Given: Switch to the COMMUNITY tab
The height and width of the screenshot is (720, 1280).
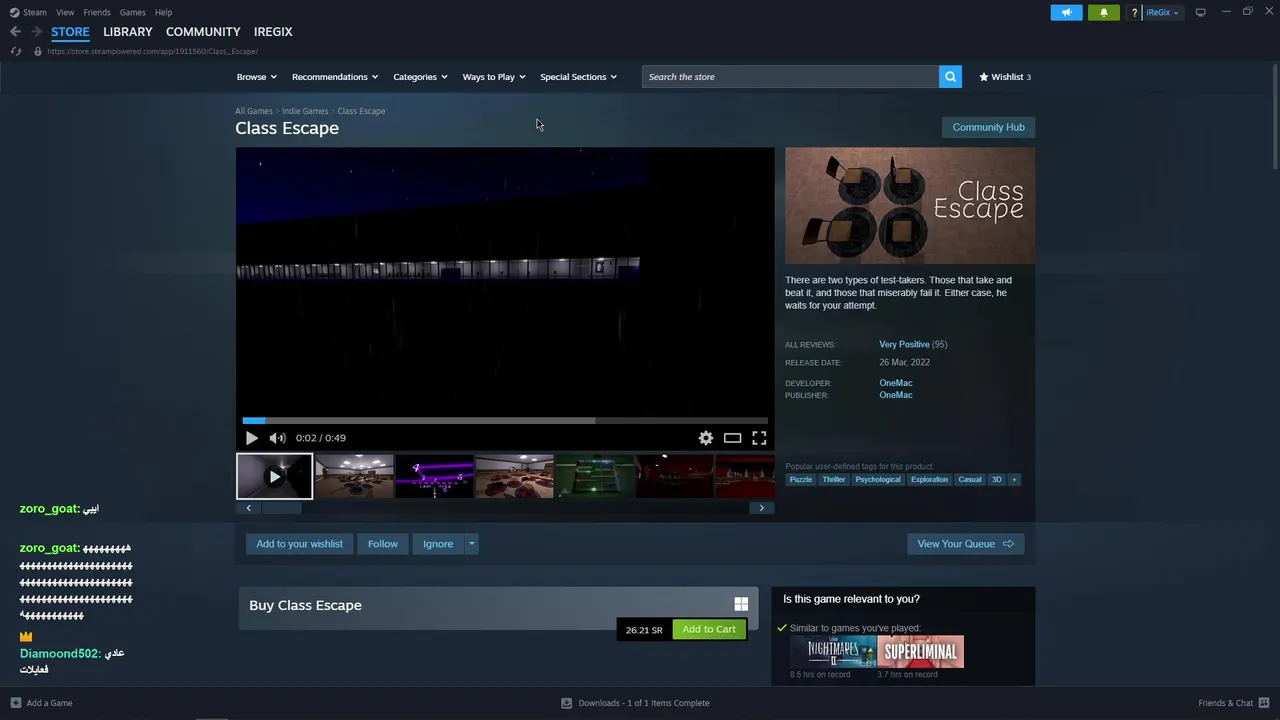Looking at the screenshot, I should 203,32.
